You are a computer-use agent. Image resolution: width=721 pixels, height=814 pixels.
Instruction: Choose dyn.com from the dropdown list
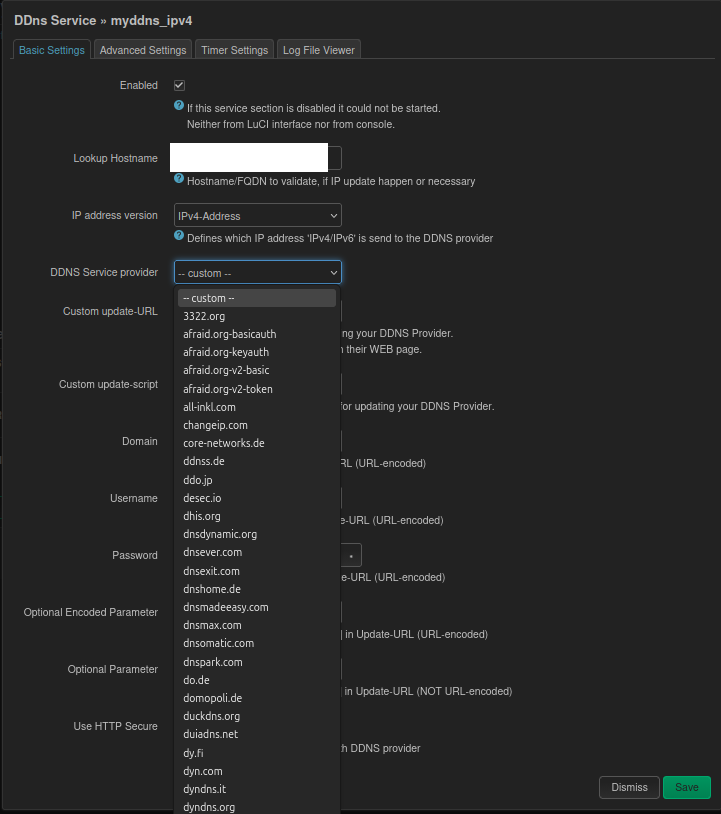[203, 771]
